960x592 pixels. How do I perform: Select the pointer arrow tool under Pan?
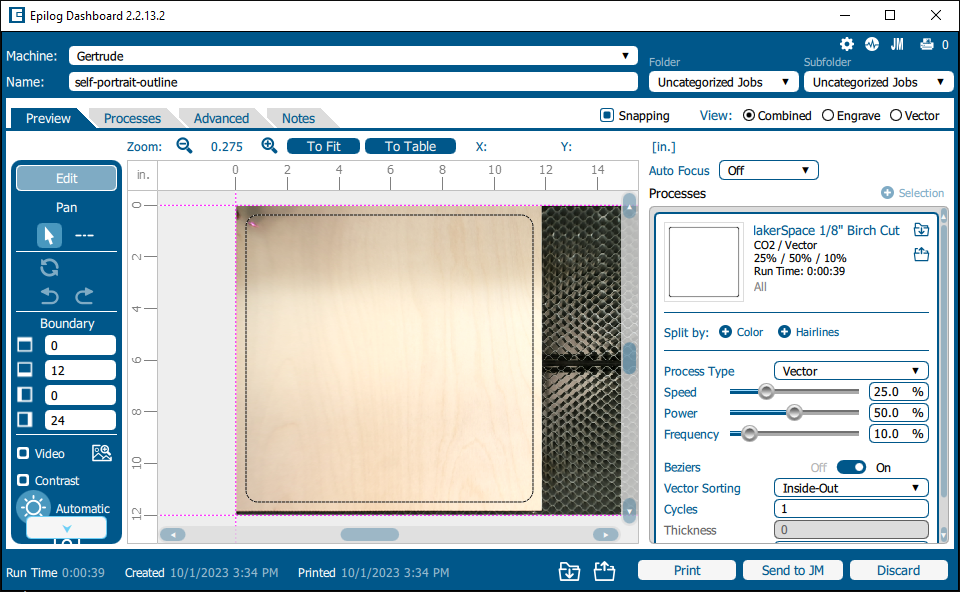49,236
